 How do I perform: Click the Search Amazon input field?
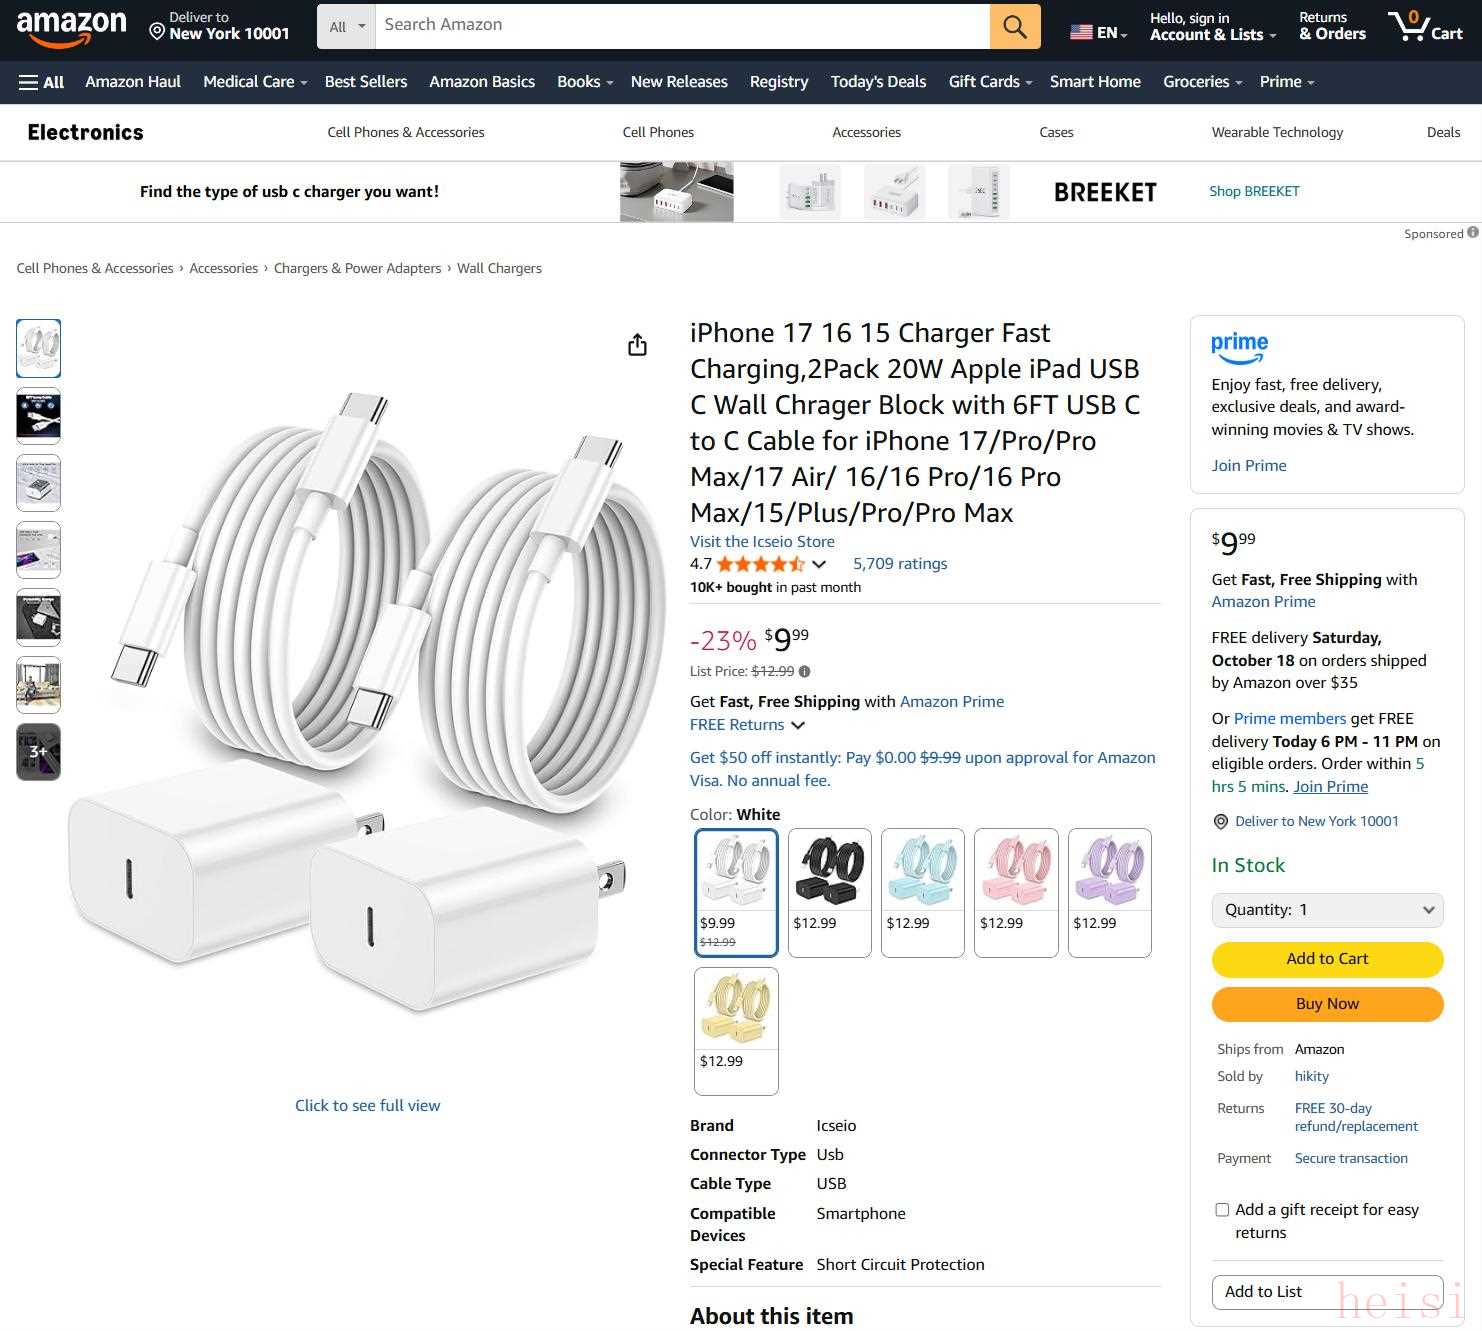point(682,26)
